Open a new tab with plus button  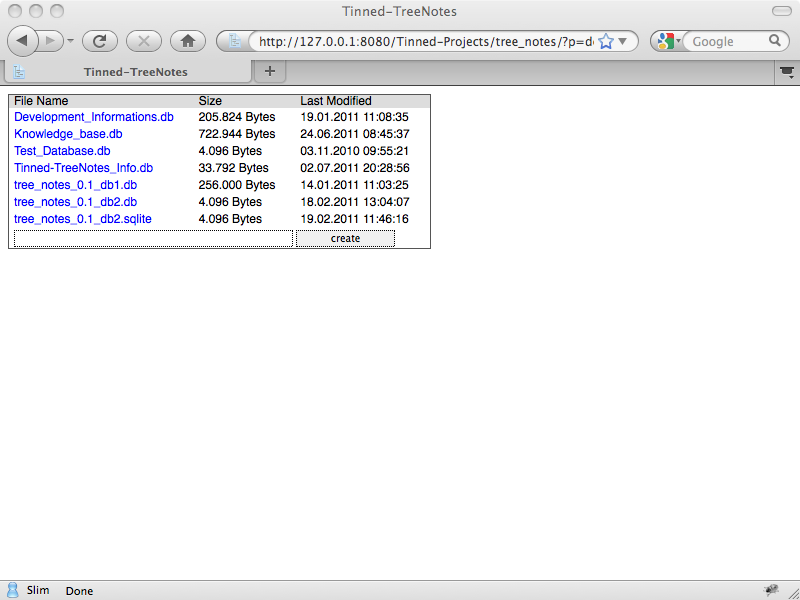pyautogui.click(x=270, y=71)
